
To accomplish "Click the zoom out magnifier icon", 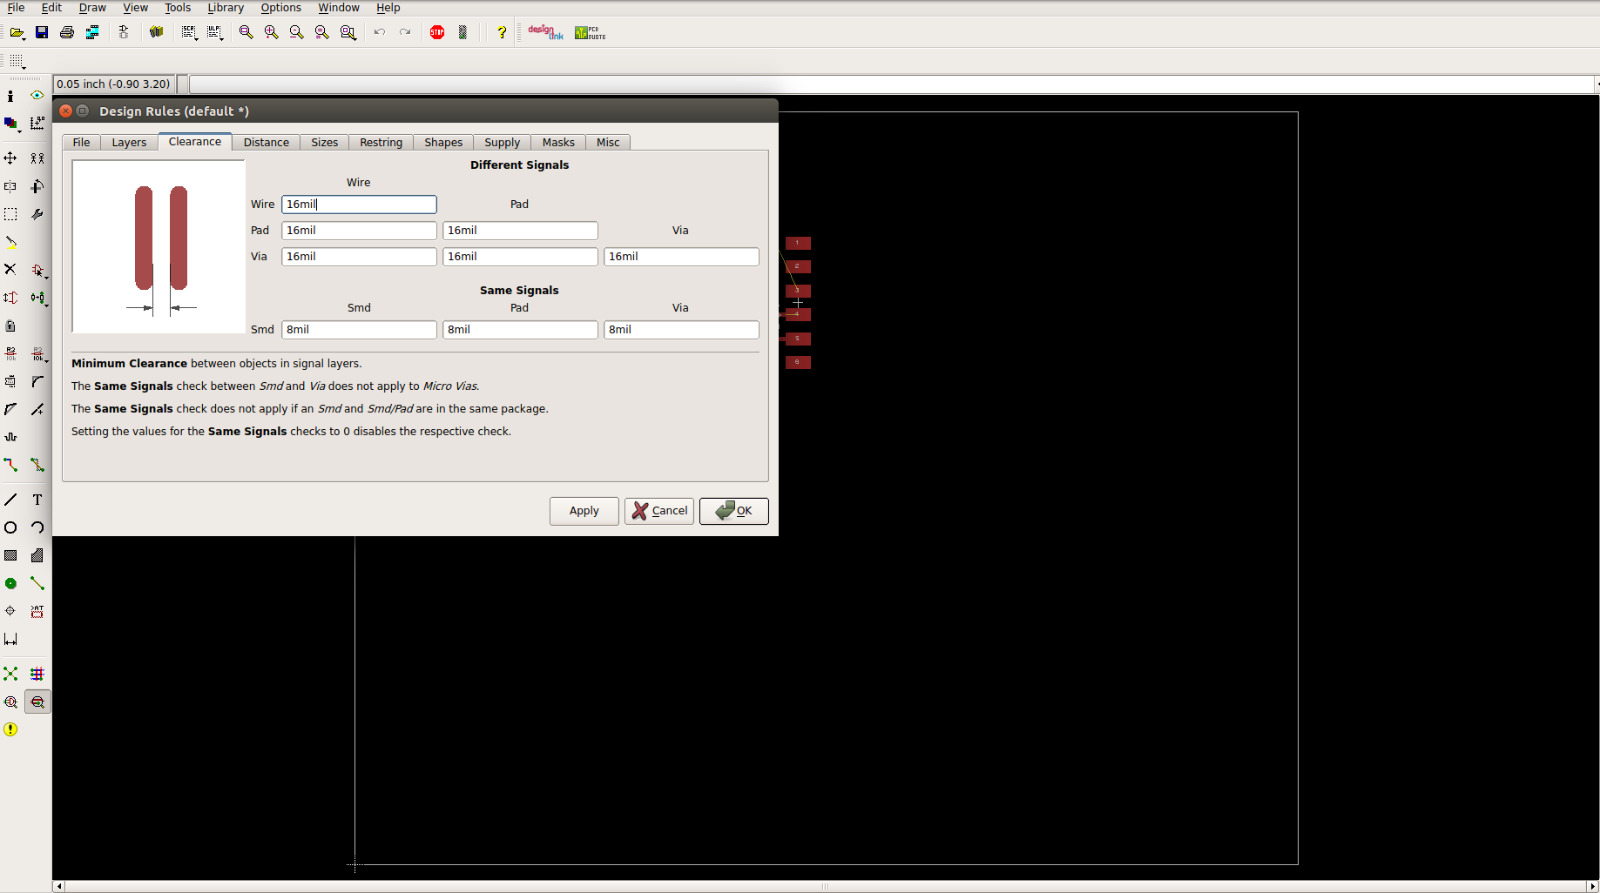I will click(296, 32).
